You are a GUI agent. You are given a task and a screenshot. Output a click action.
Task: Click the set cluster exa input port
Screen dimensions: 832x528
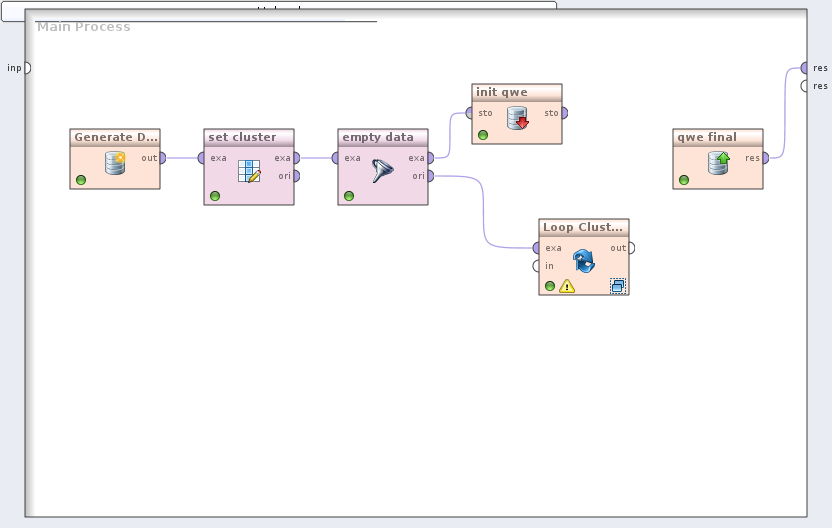pos(201,158)
